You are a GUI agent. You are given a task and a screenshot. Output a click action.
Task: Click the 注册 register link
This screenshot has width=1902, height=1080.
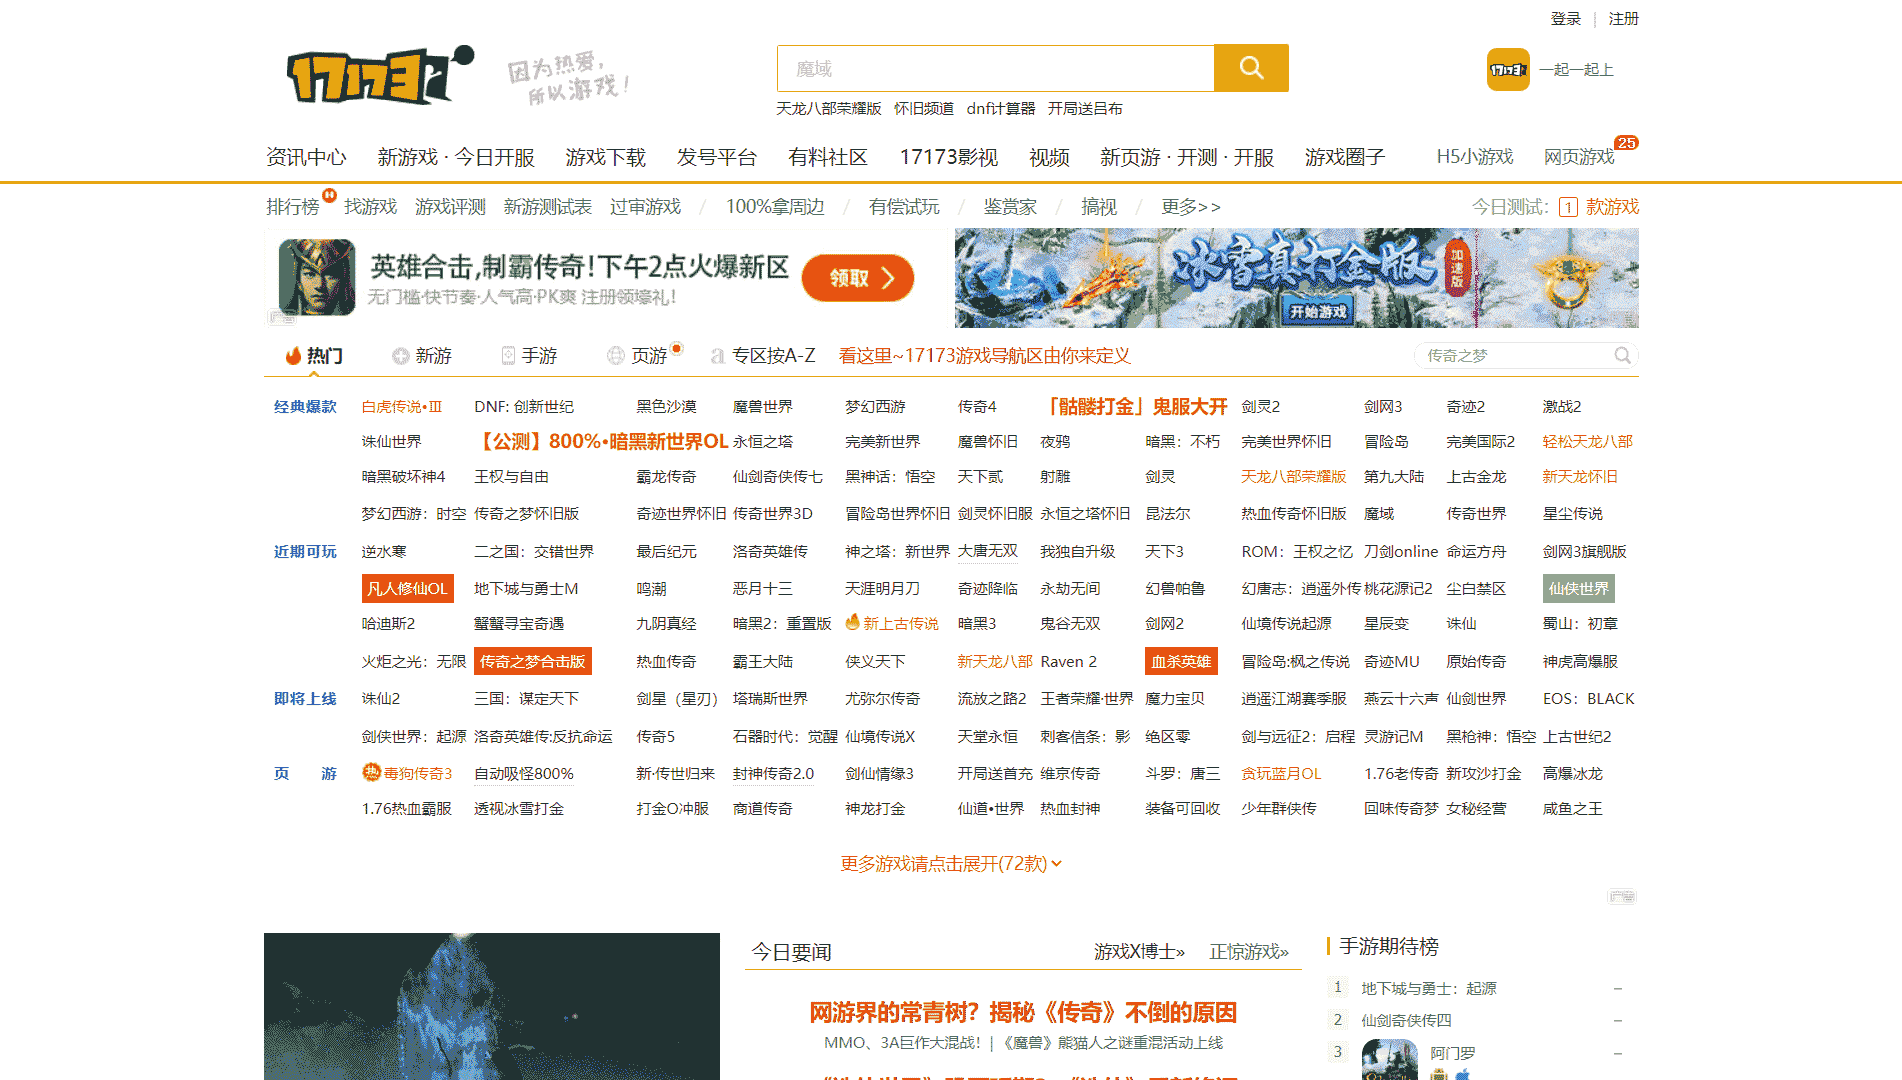pos(1623,19)
